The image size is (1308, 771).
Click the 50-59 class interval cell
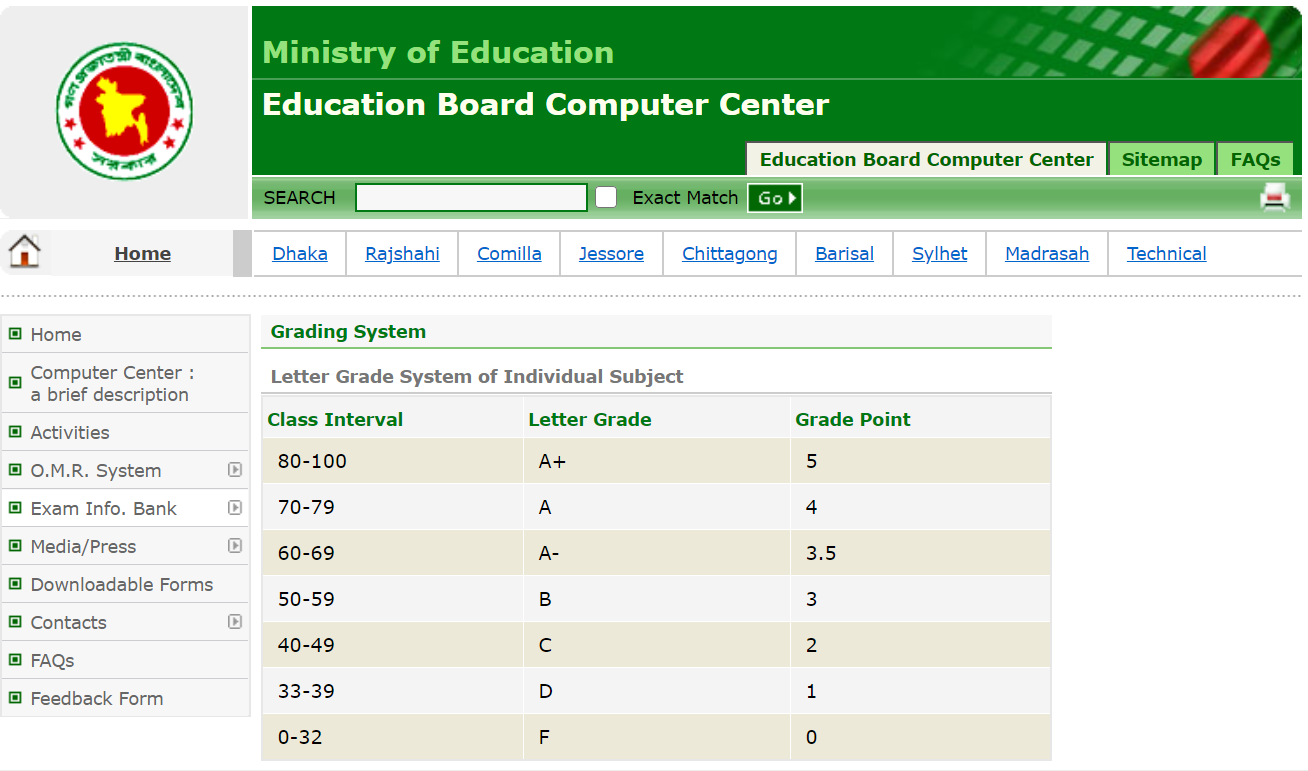392,599
